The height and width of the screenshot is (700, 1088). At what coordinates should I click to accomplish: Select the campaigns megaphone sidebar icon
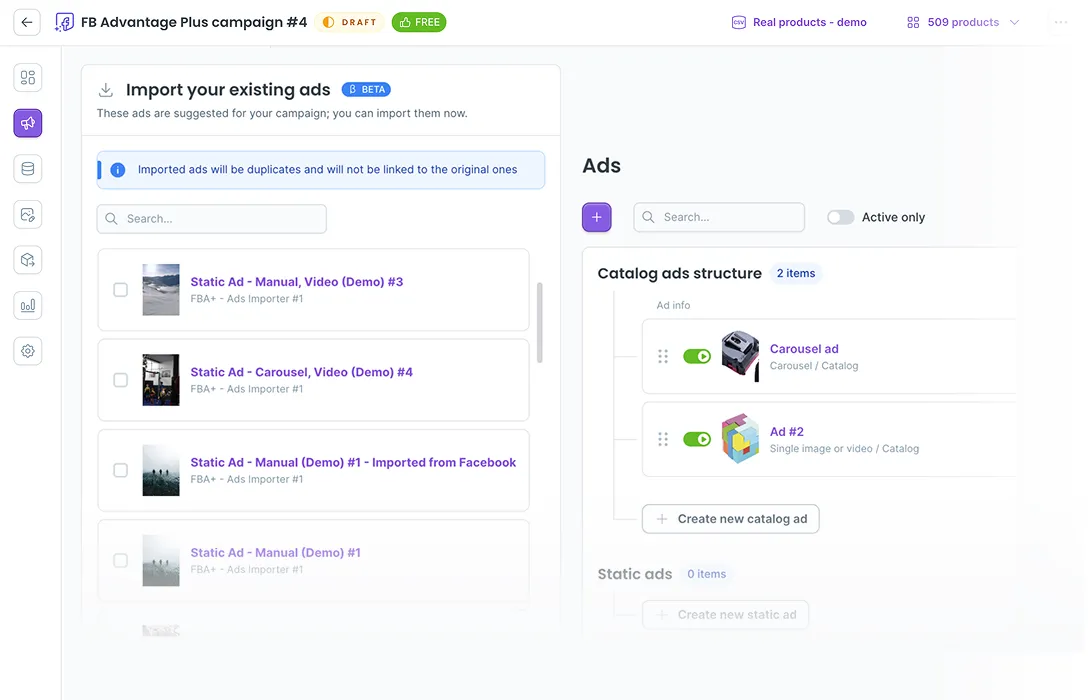[28, 123]
